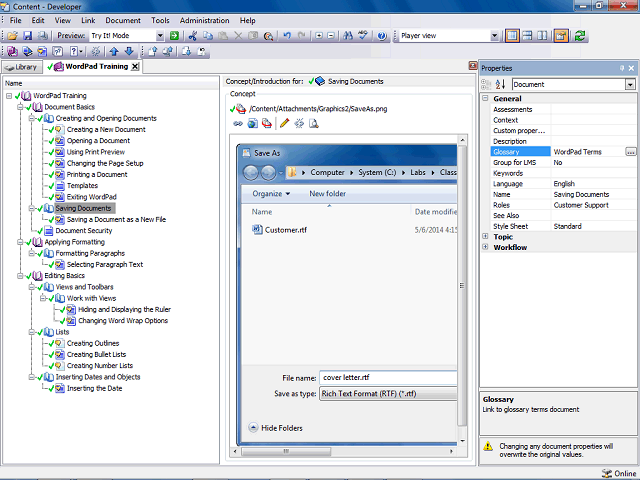Click the Roles value Customer Support

click(581, 205)
